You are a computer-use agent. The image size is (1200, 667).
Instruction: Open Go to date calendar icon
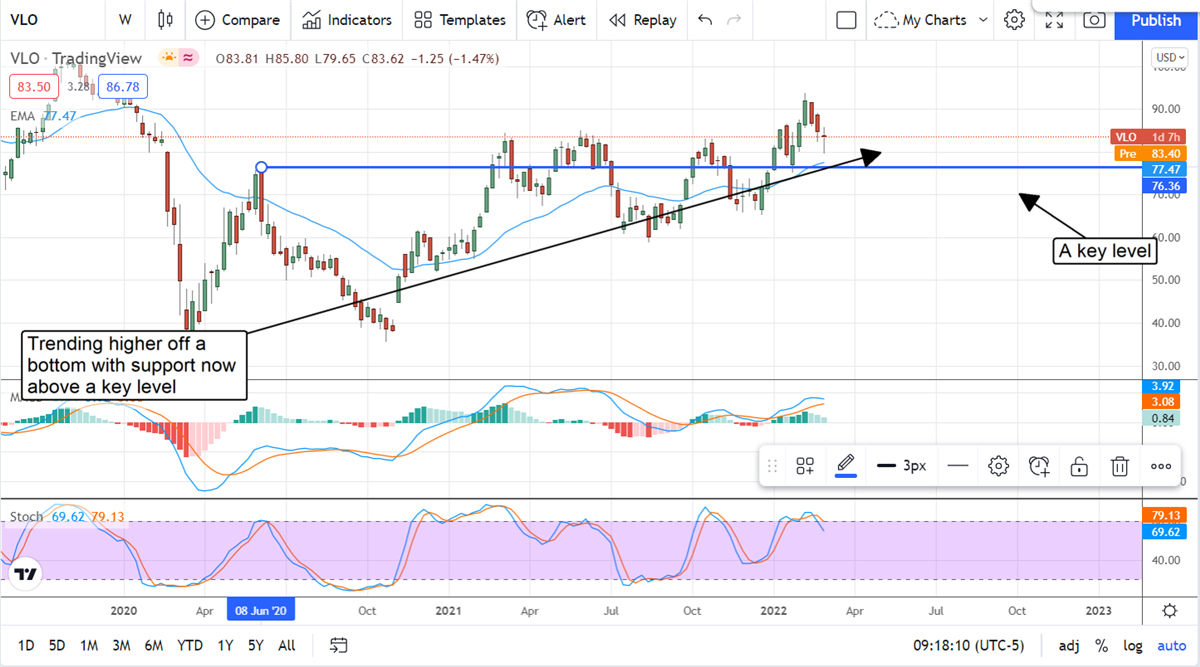[x=339, y=645]
